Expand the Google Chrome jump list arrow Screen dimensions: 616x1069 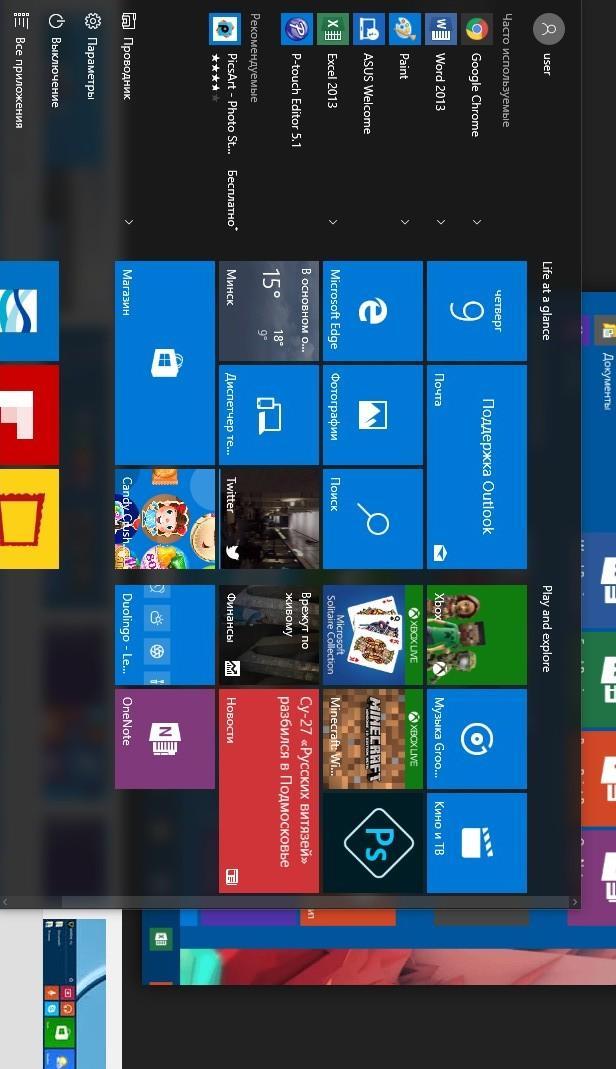(x=476, y=222)
